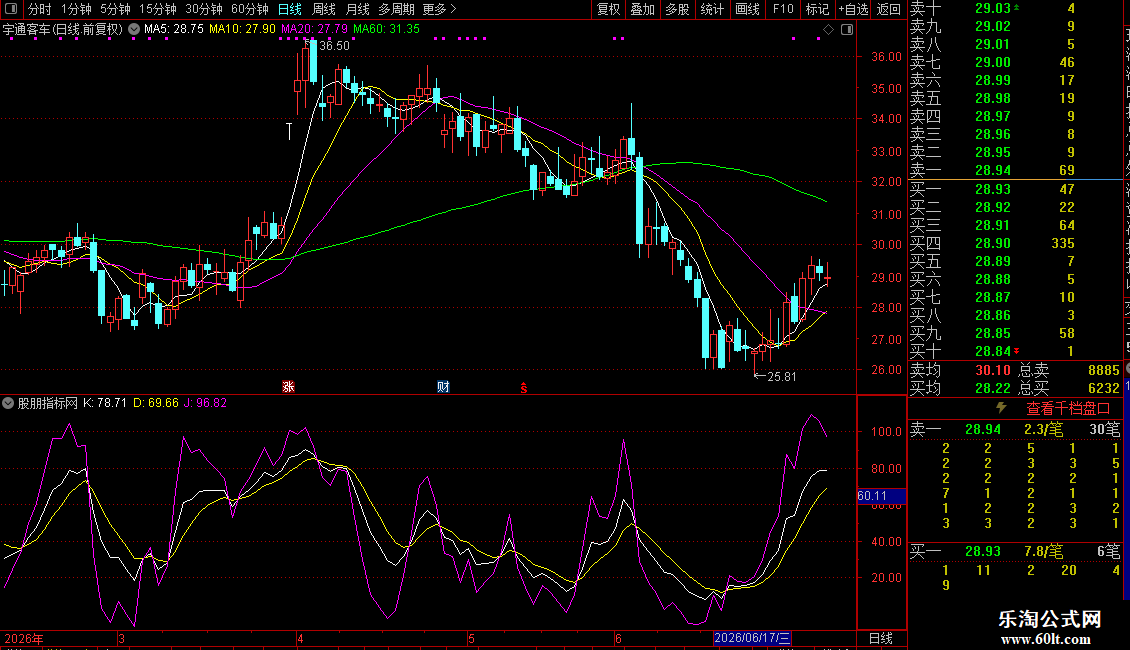Open F10 company info
Image resolution: width=1130 pixels, height=650 pixels.
[783, 9]
